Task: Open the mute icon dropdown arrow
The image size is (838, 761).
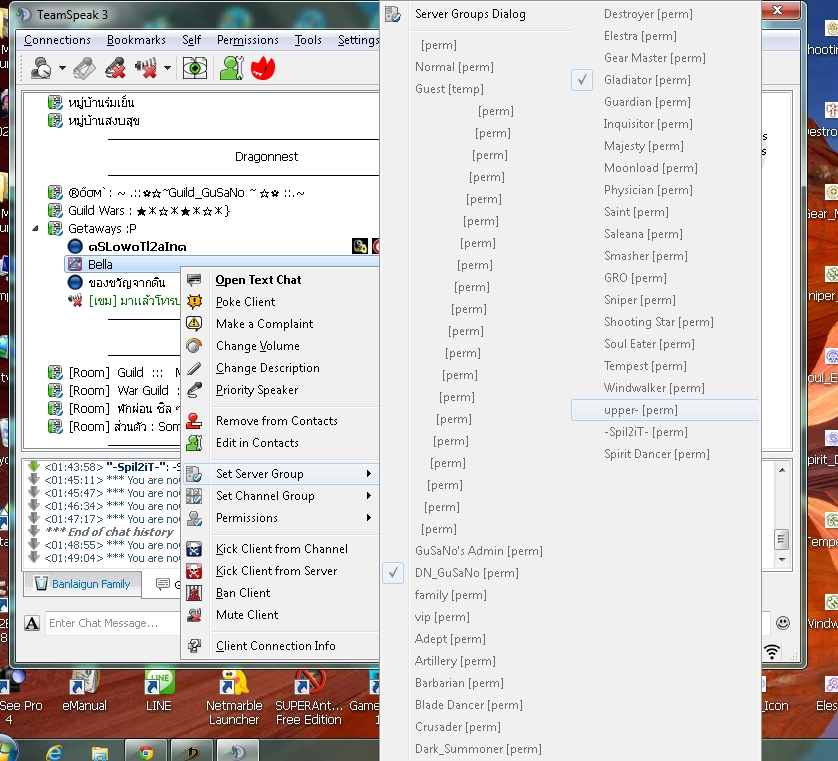Action: tap(167, 68)
